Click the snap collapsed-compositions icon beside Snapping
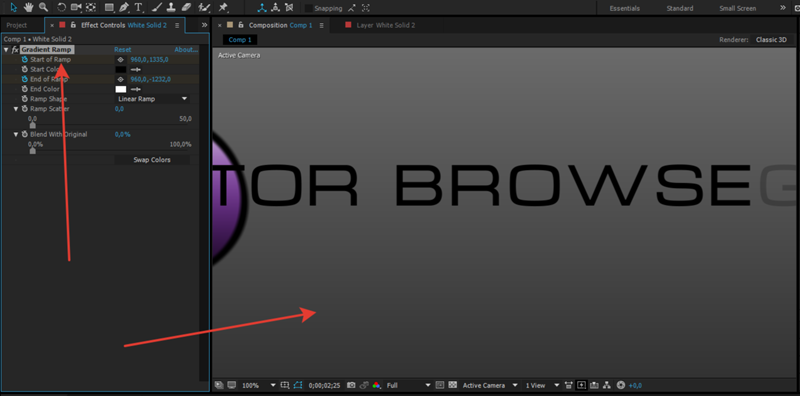Image resolution: width=800 pixels, height=396 pixels. point(365,8)
